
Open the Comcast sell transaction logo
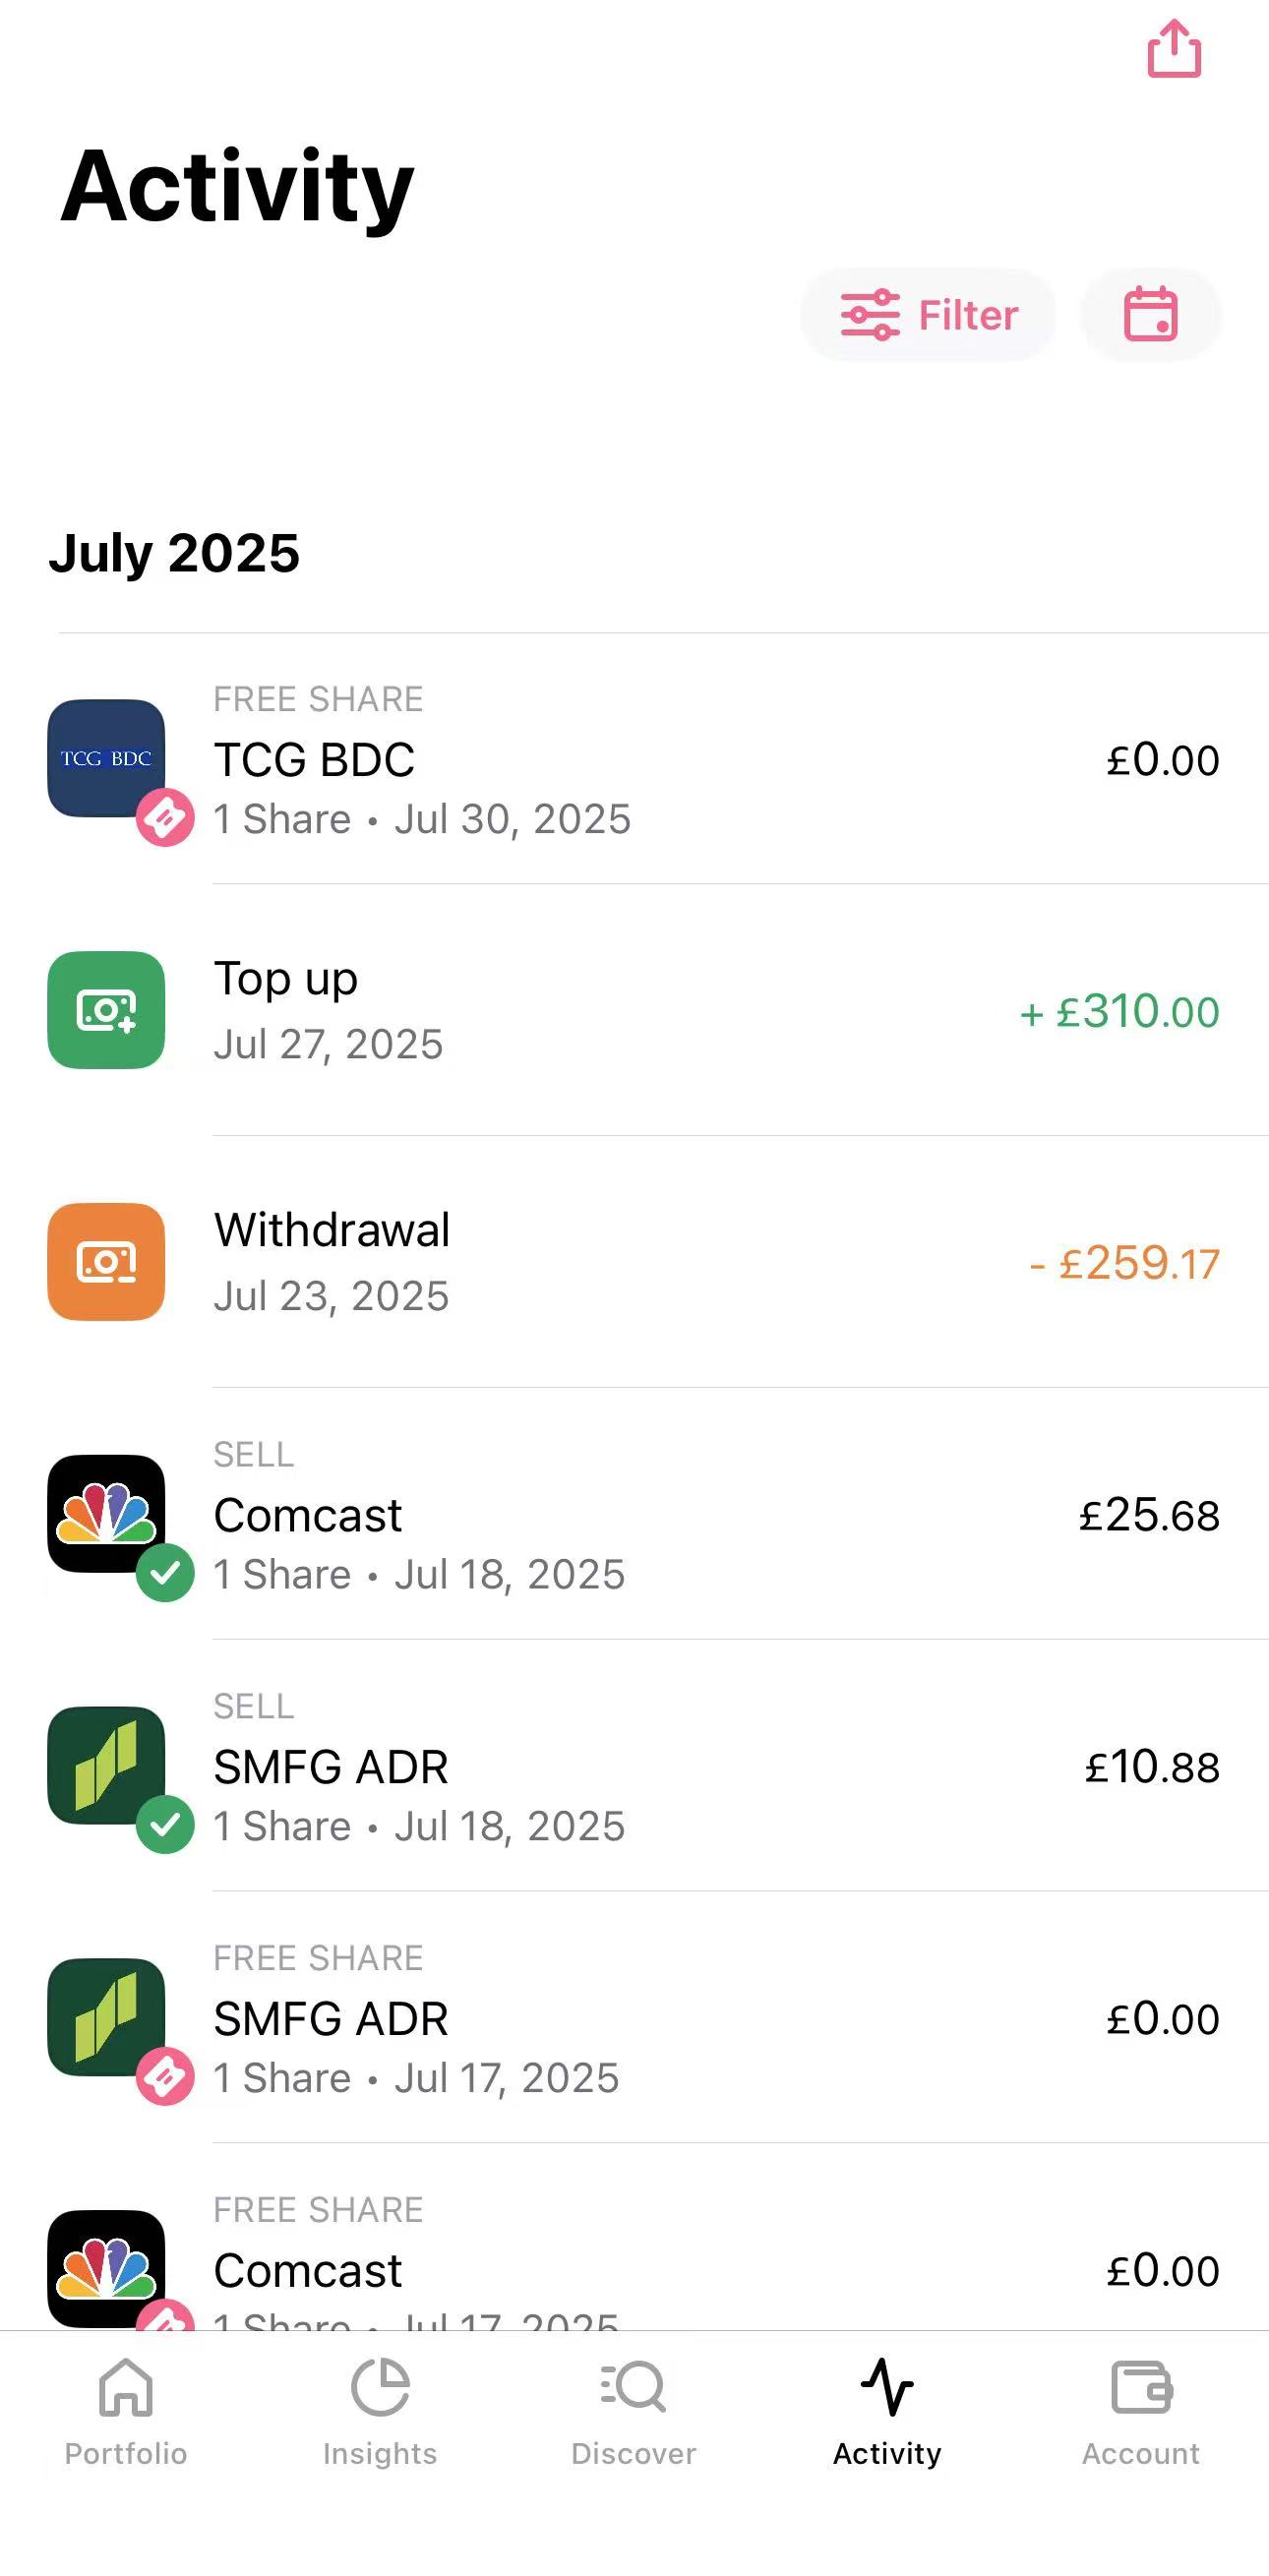click(x=106, y=1514)
